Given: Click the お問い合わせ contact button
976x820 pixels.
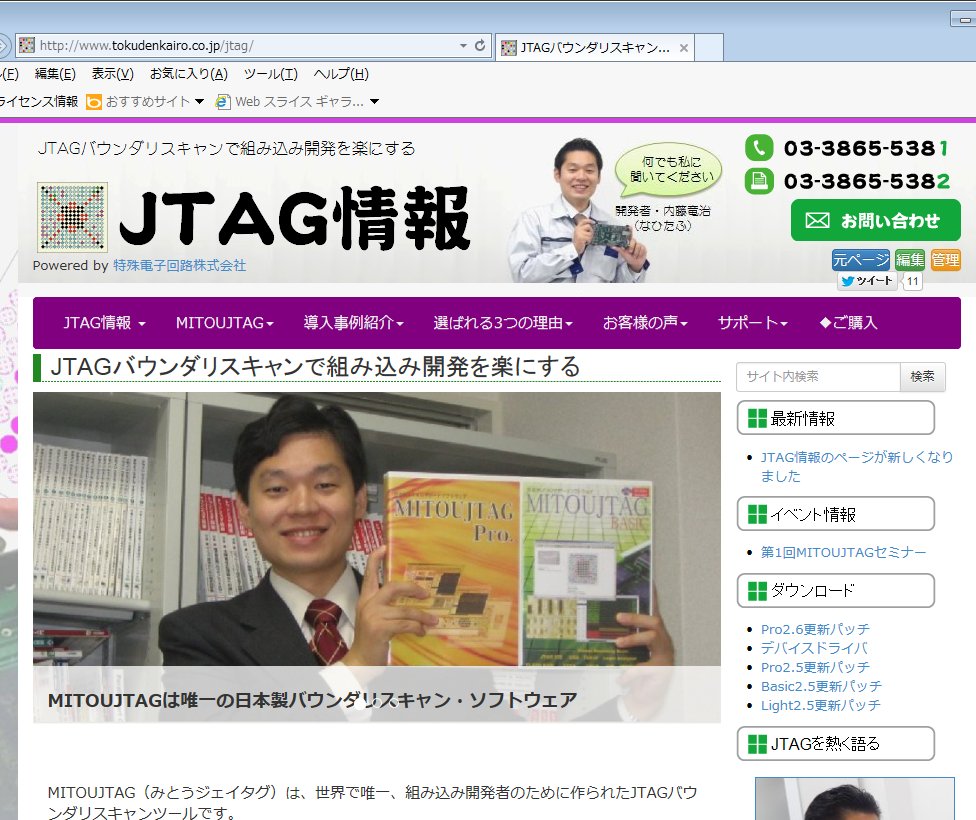Looking at the screenshot, I should pyautogui.click(x=875, y=220).
